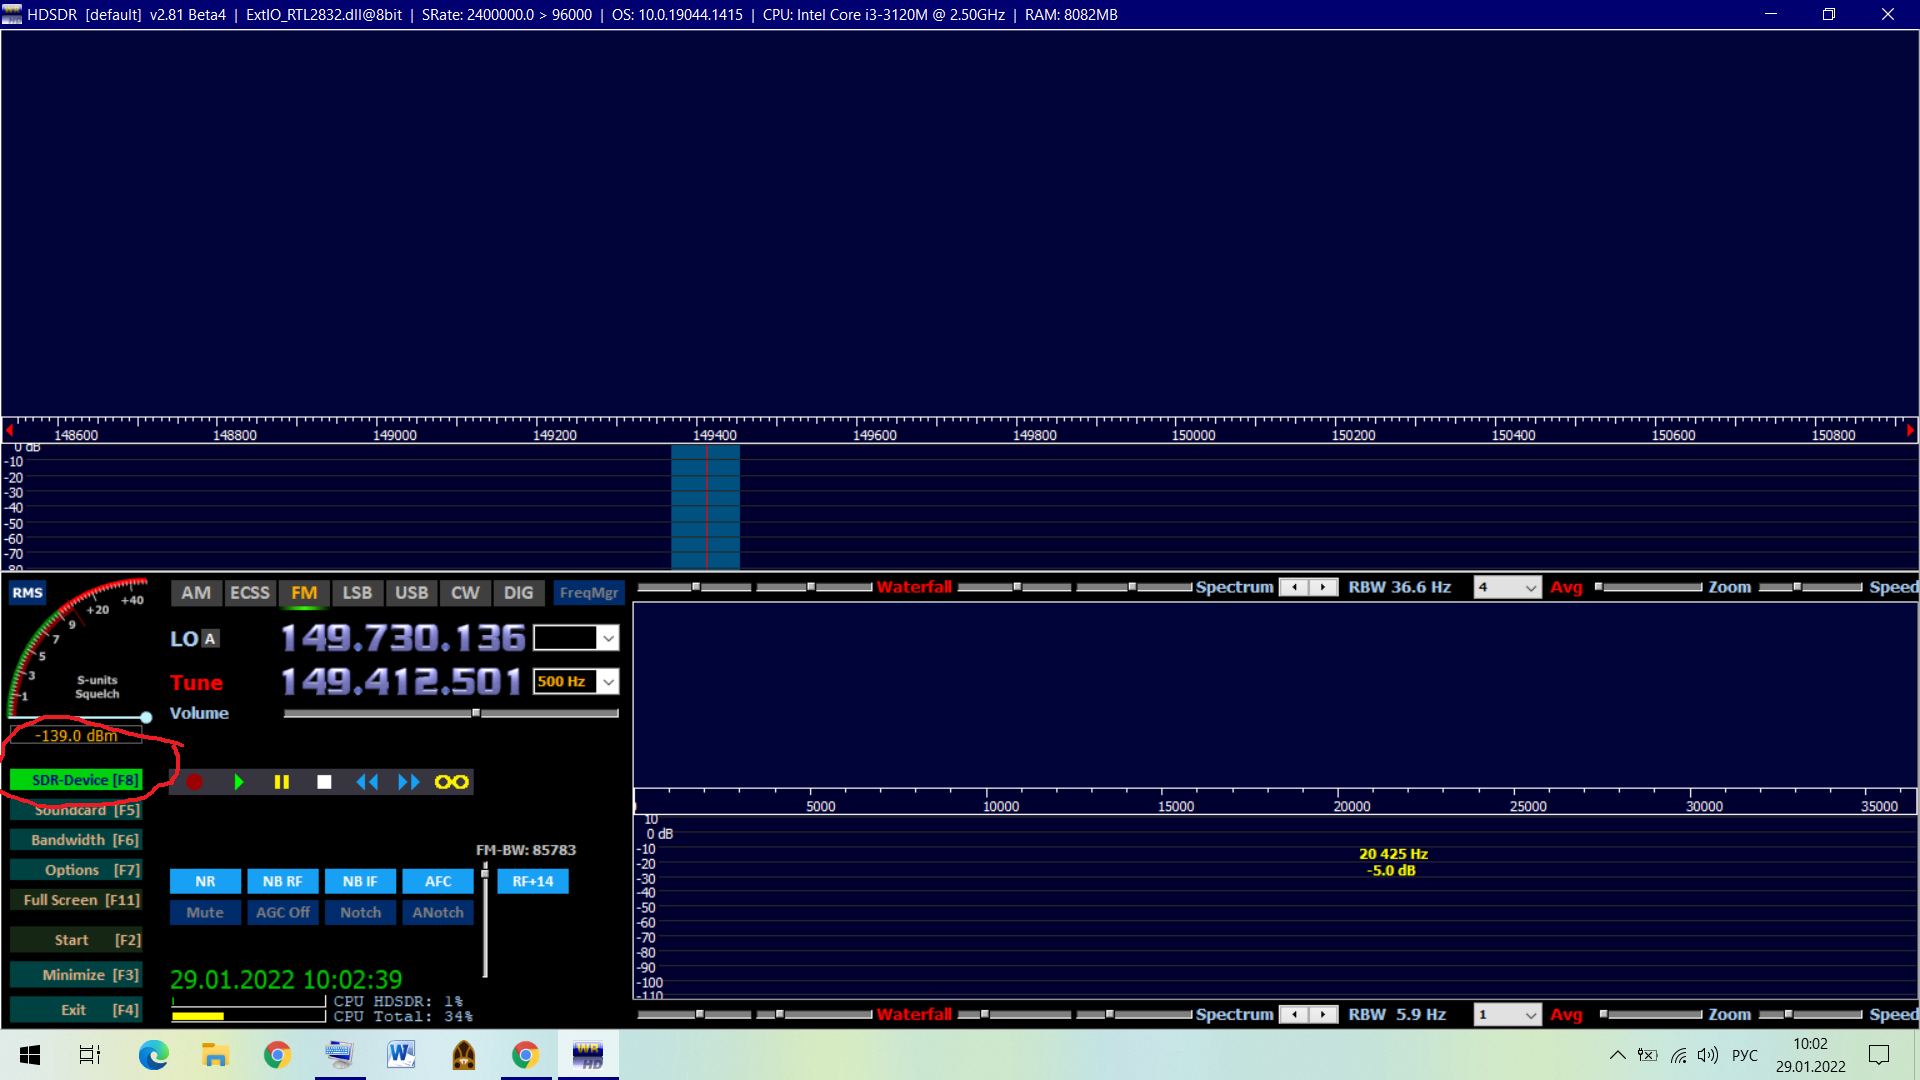The height and width of the screenshot is (1080, 1920).
Task: Click the rewind double-arrow icon
Action: (367, 782)
